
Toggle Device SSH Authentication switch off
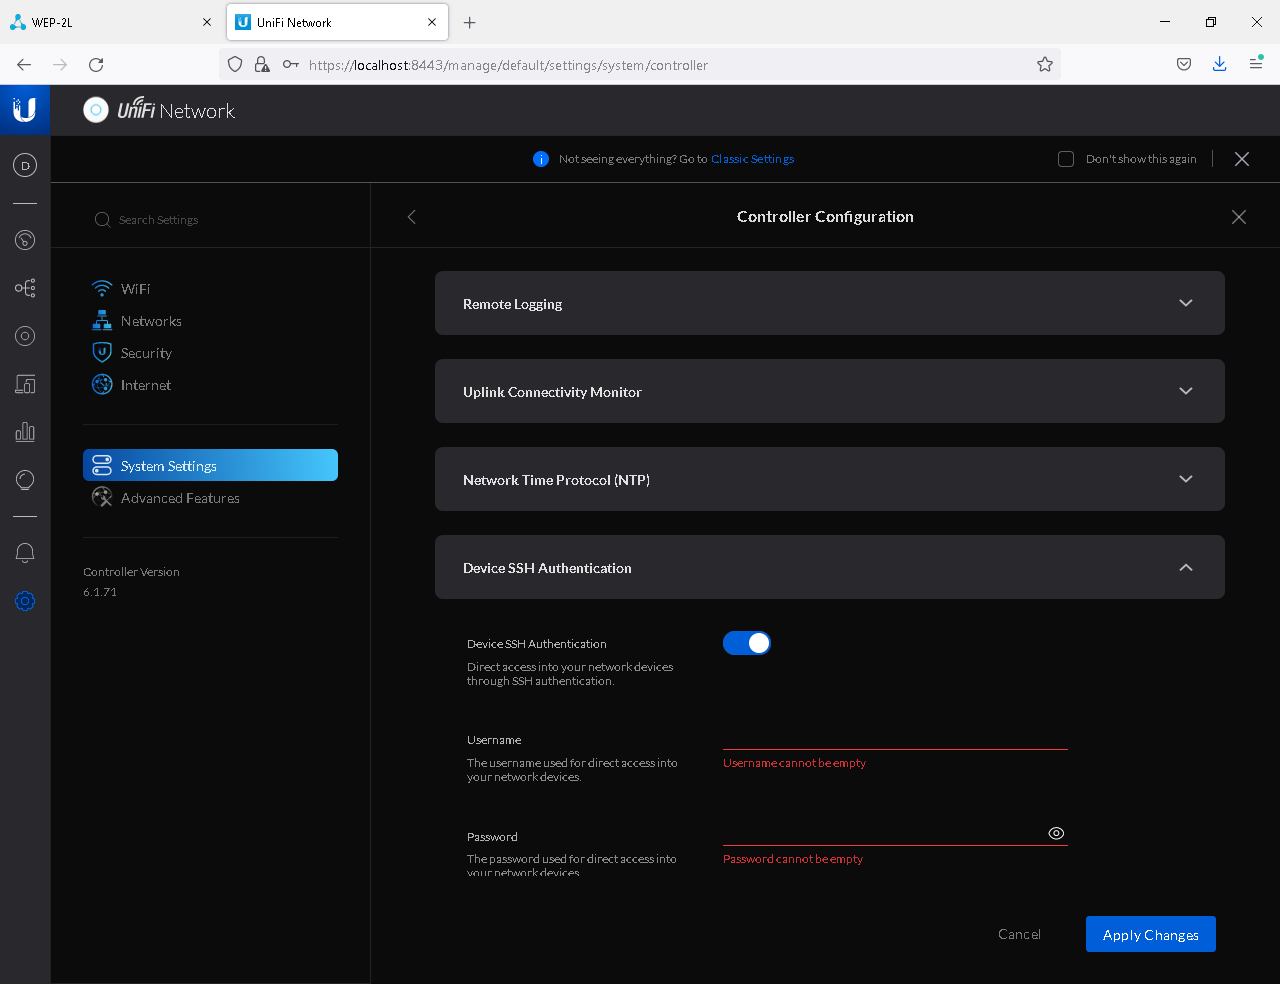click(747, 643)
